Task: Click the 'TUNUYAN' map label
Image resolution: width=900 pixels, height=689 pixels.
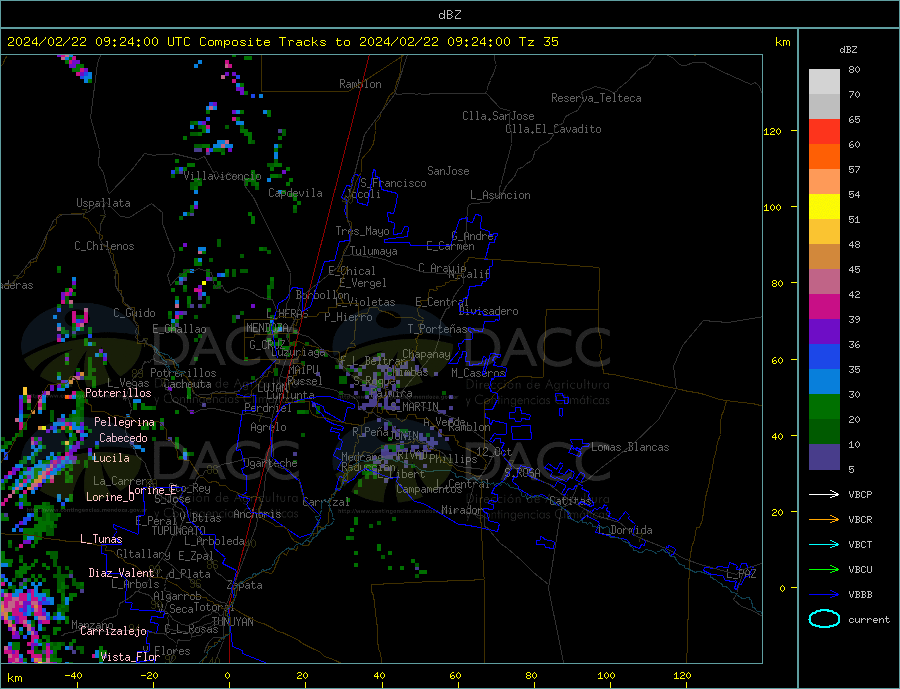Action: (x=232, y=622)
